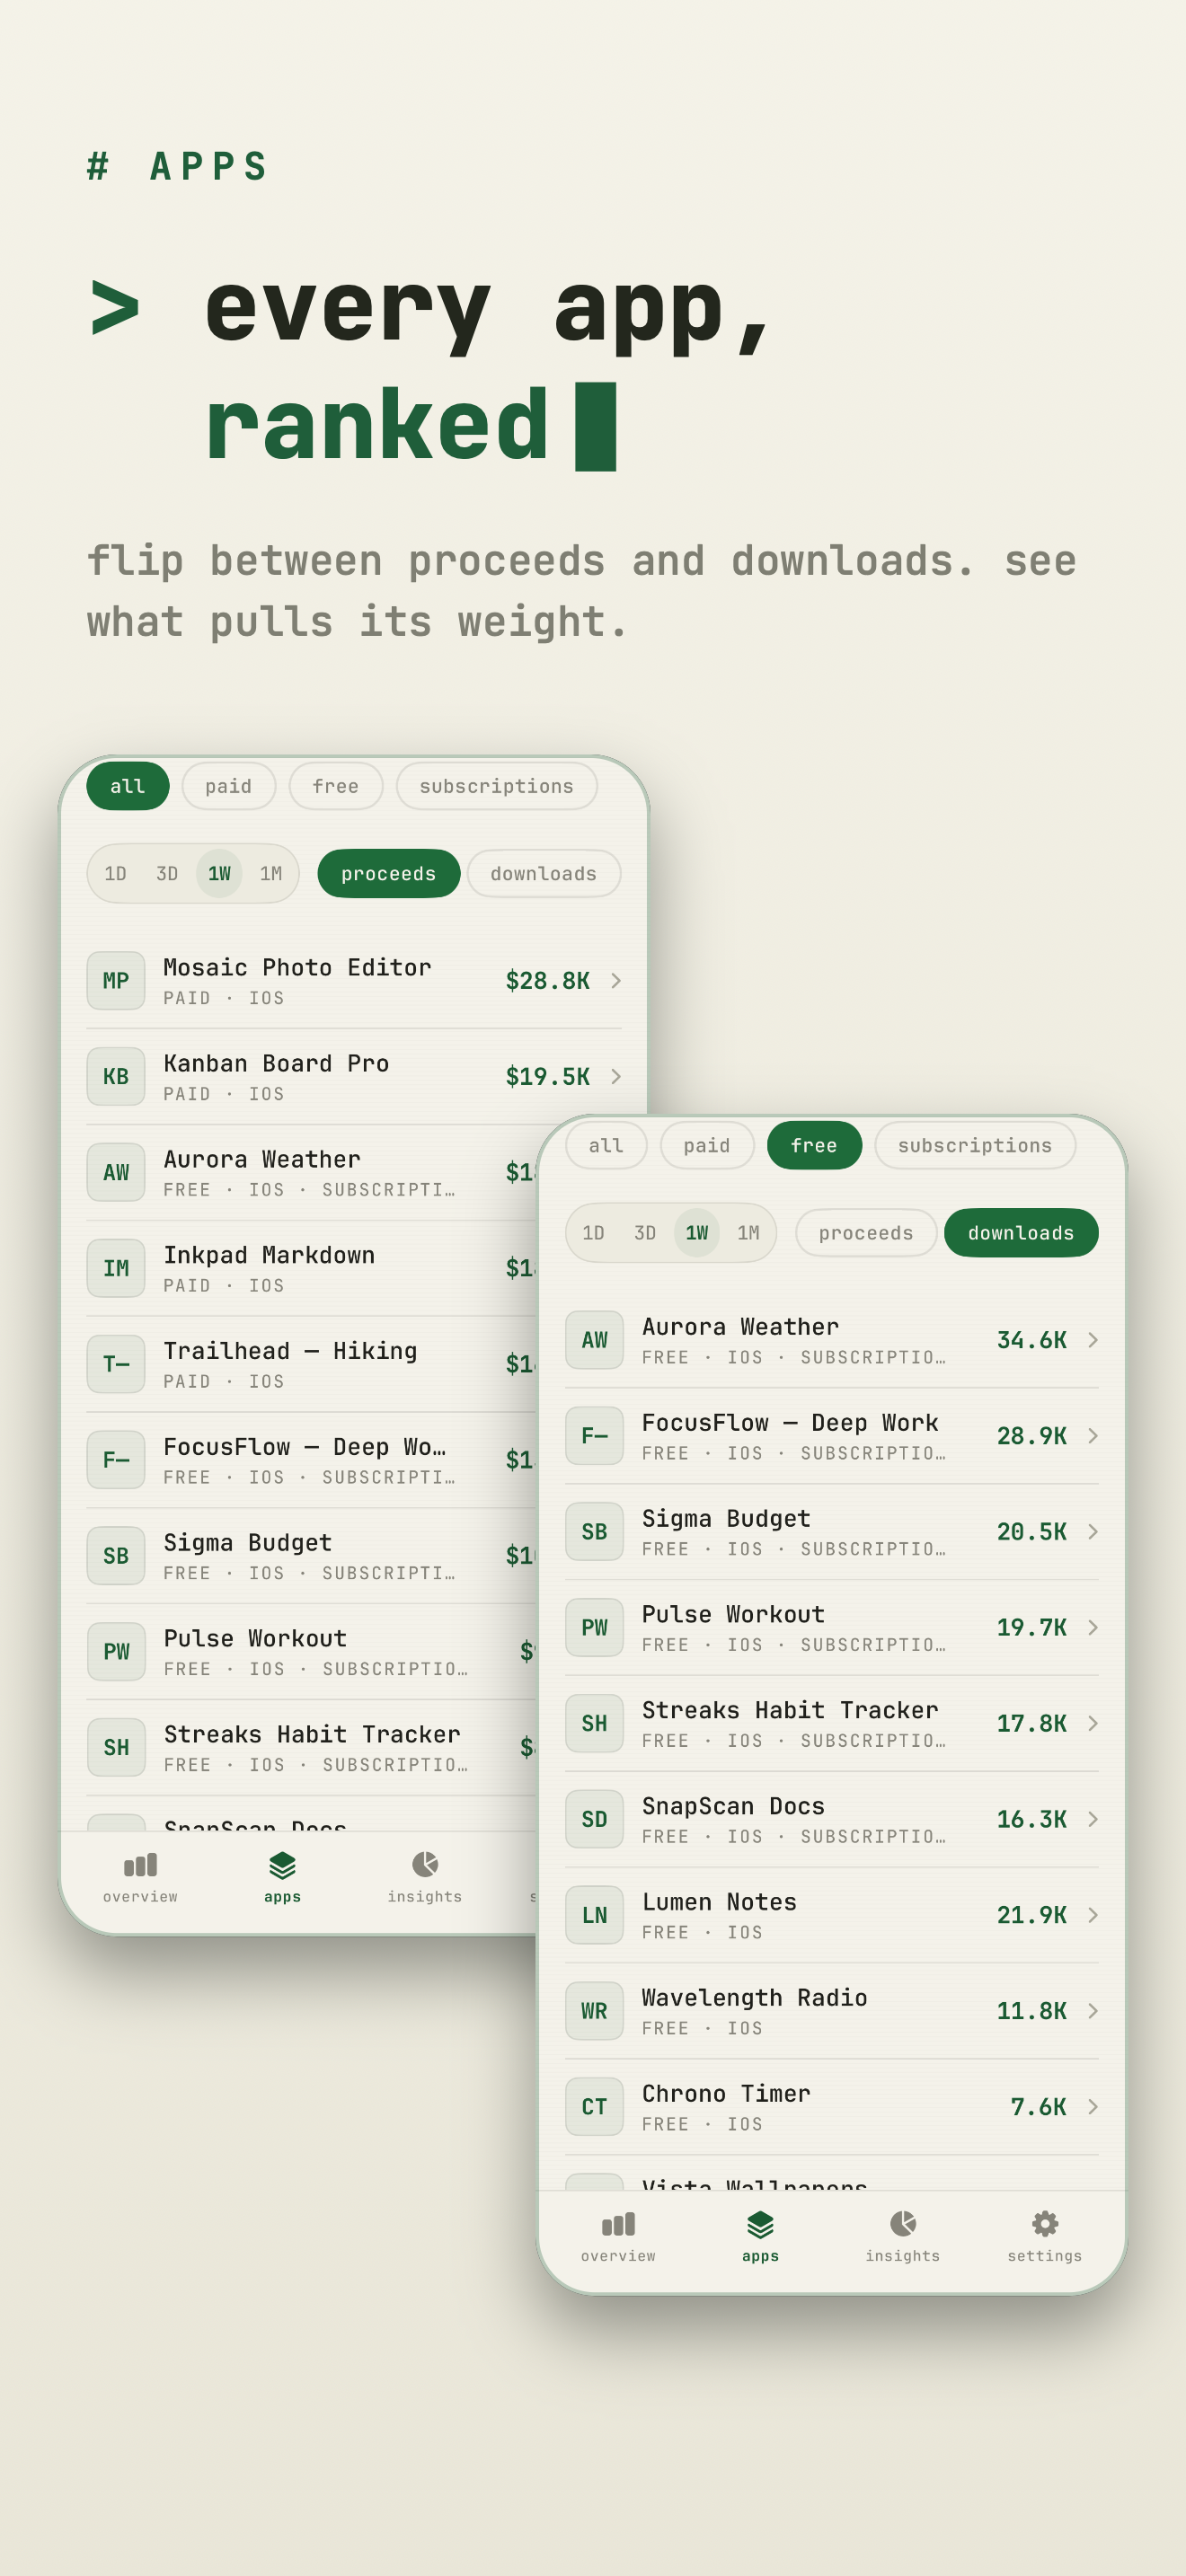1186x2576 pixels.
Task: Open insights pie icon in front phone
Action: click(x=902, y=2224)
